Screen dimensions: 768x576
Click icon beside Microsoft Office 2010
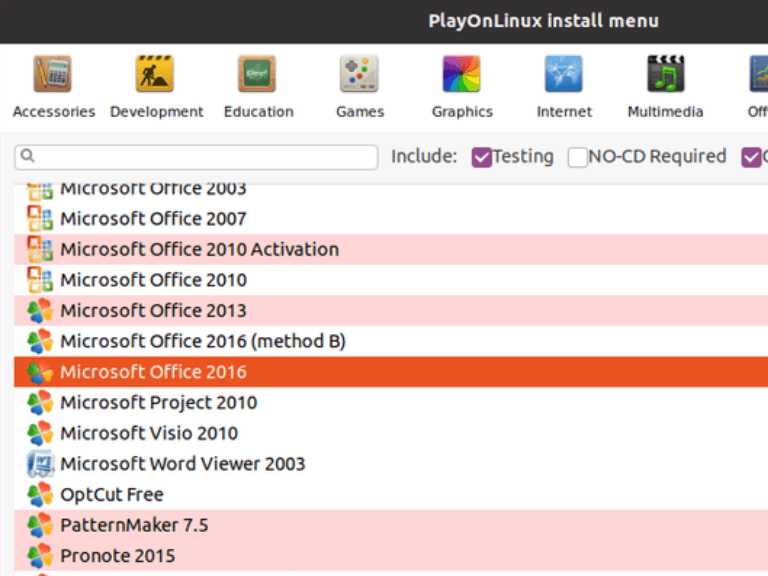click(x=40, y=280)
